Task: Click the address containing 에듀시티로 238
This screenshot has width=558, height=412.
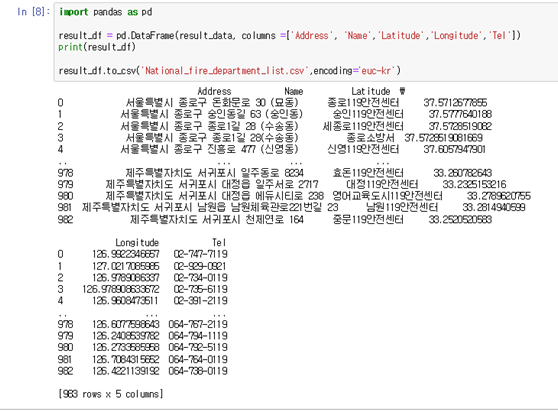Action: pos(215,196)
